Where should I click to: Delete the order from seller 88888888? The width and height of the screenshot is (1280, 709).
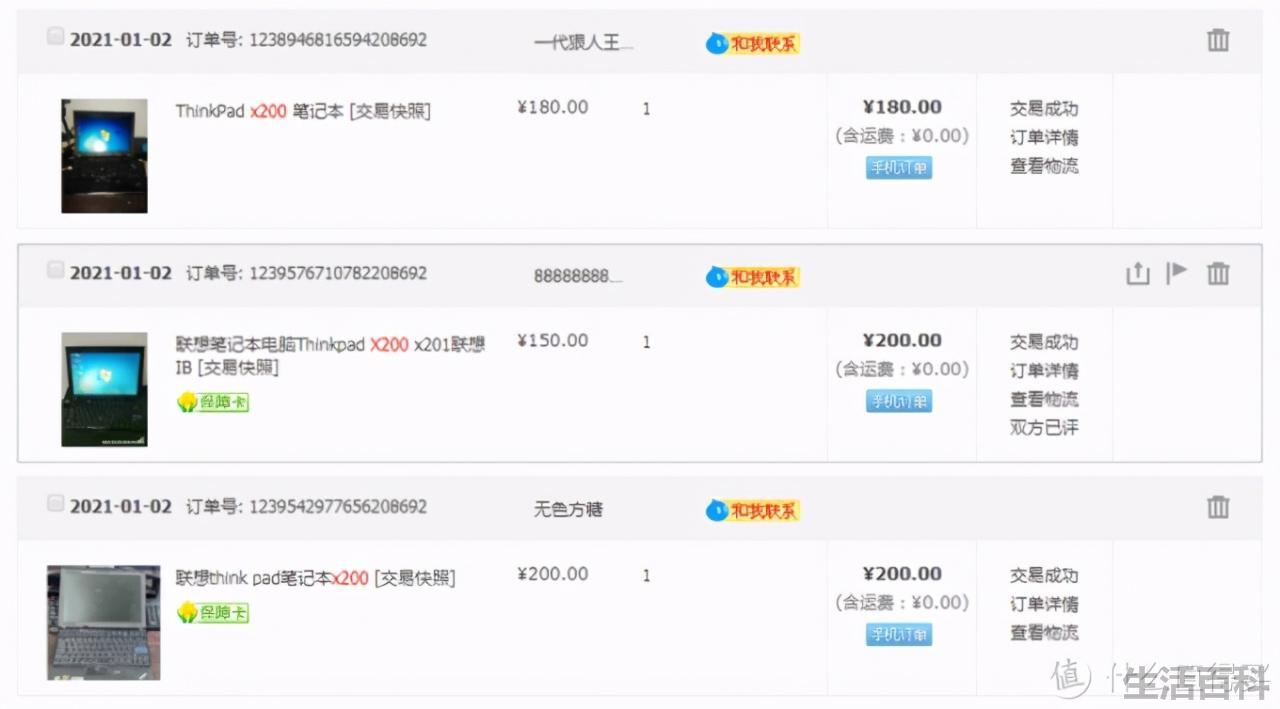[1217, 273]
